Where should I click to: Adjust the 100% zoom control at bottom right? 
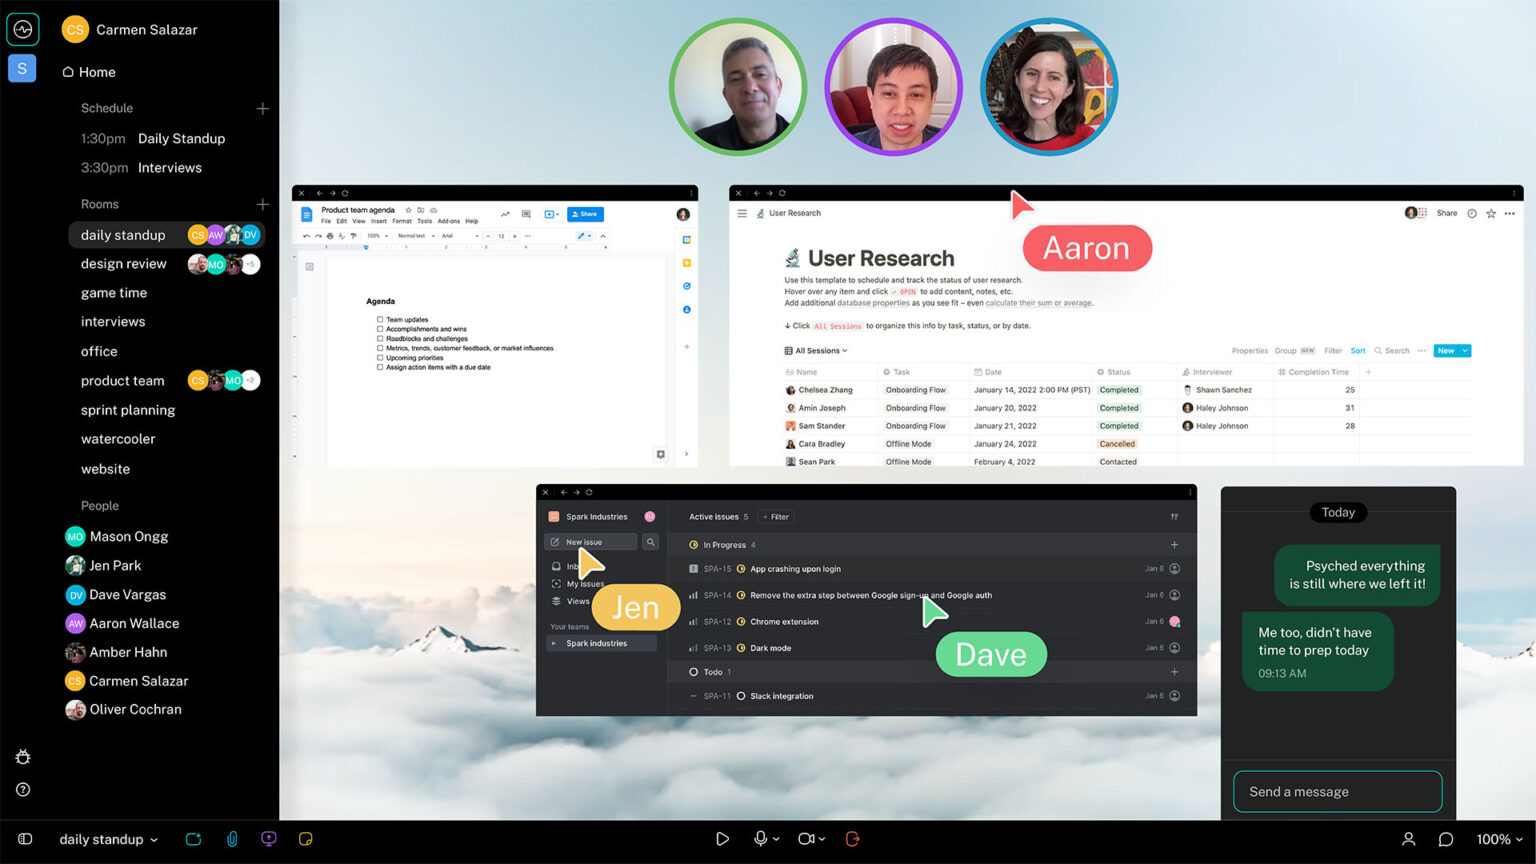pyautogui.click(x=1498, y=839)
